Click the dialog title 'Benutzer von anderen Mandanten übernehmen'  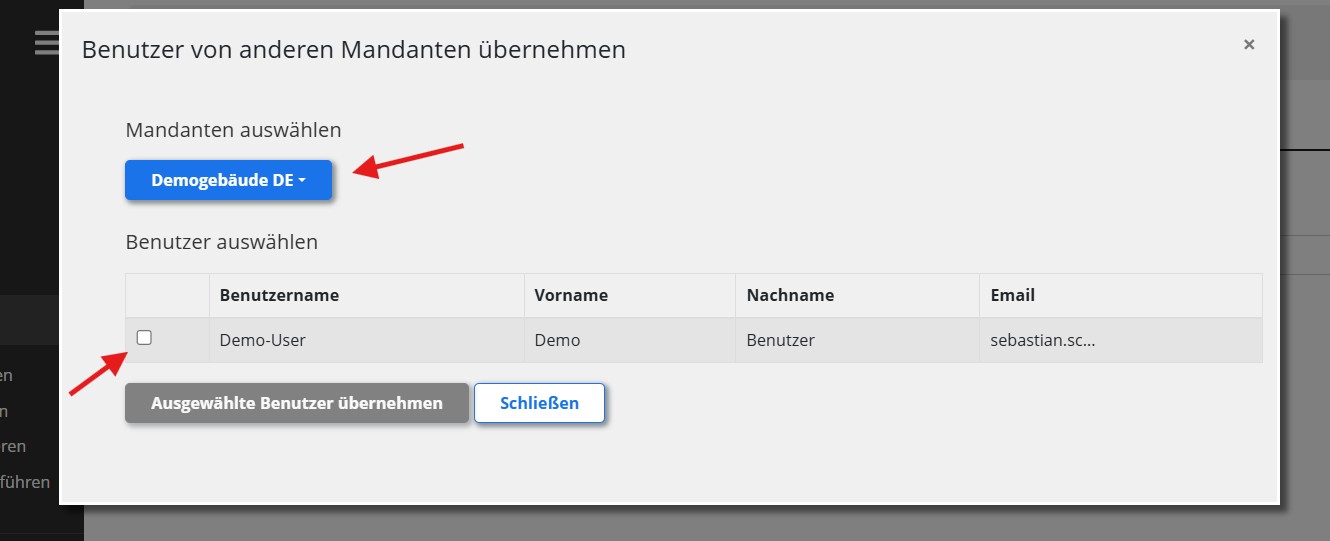coord(353,50)
